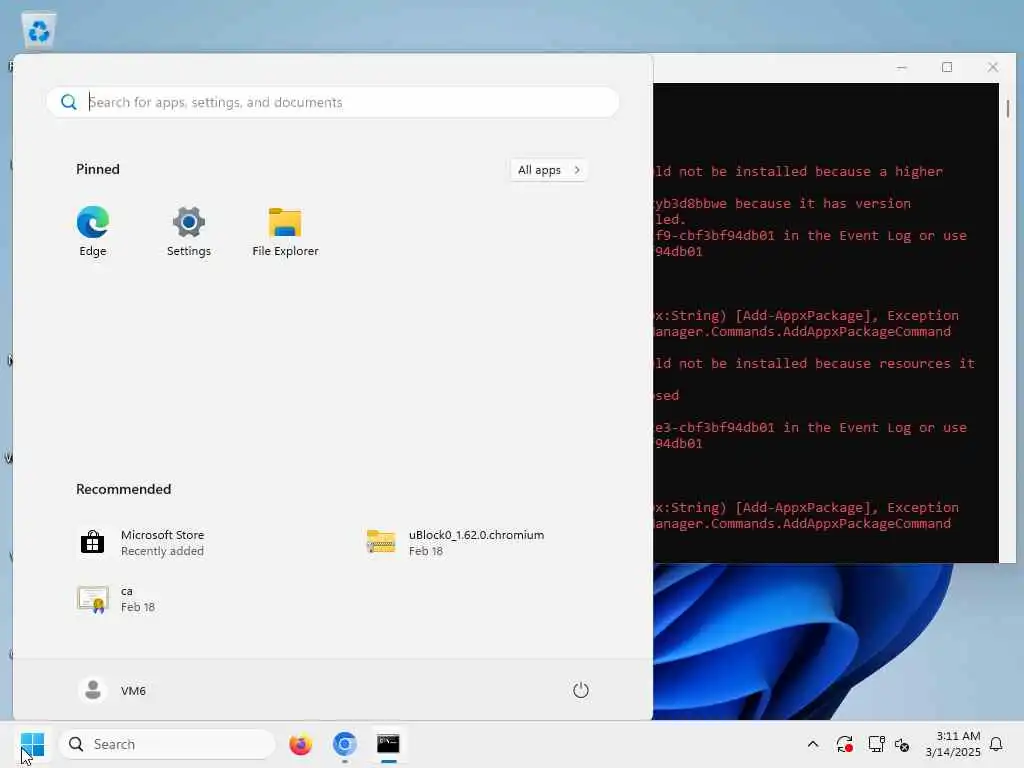Click the magnifier icon in Start search
The width and height of the screenshot is (1024, 768).
click(x=69, y=103)
